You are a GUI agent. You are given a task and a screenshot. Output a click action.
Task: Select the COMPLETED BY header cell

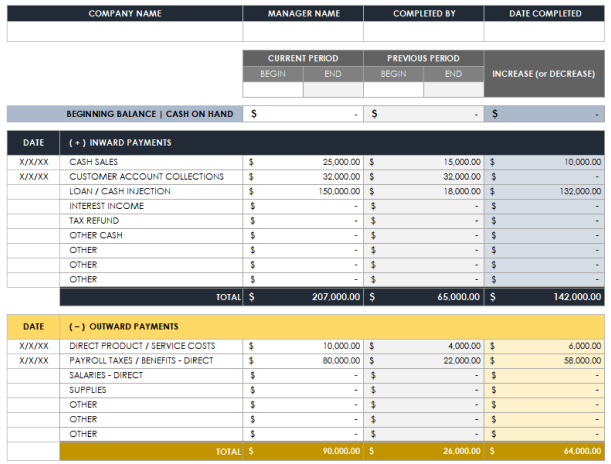(424, 13)
